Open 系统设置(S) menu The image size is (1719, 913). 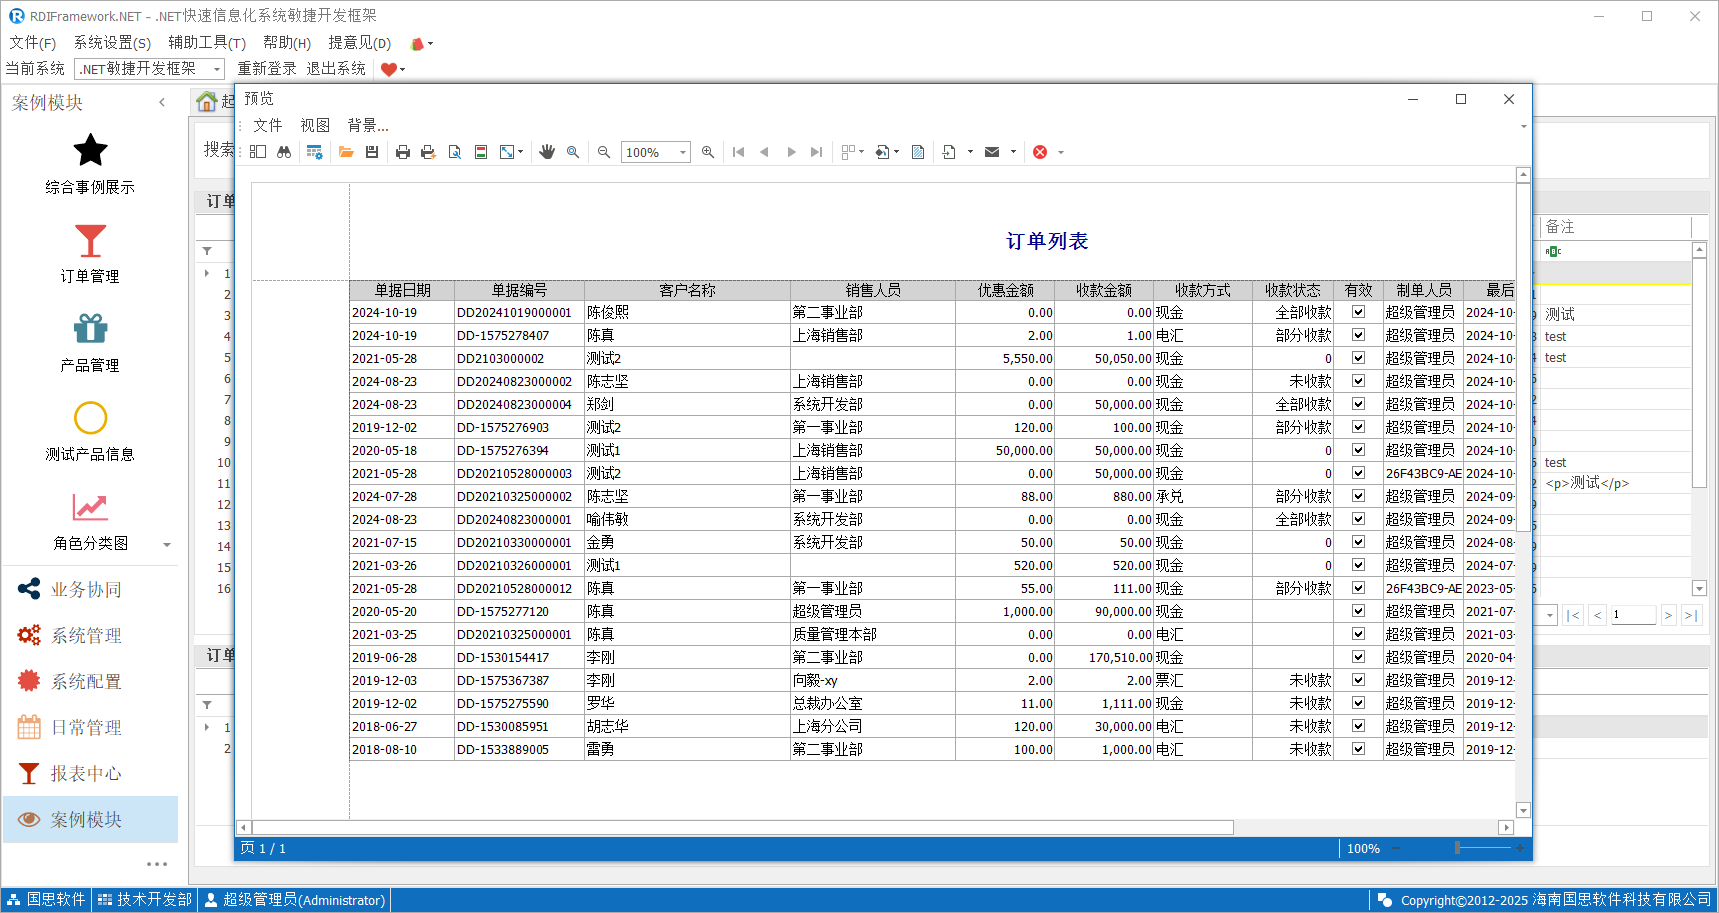tap(112, 43)
